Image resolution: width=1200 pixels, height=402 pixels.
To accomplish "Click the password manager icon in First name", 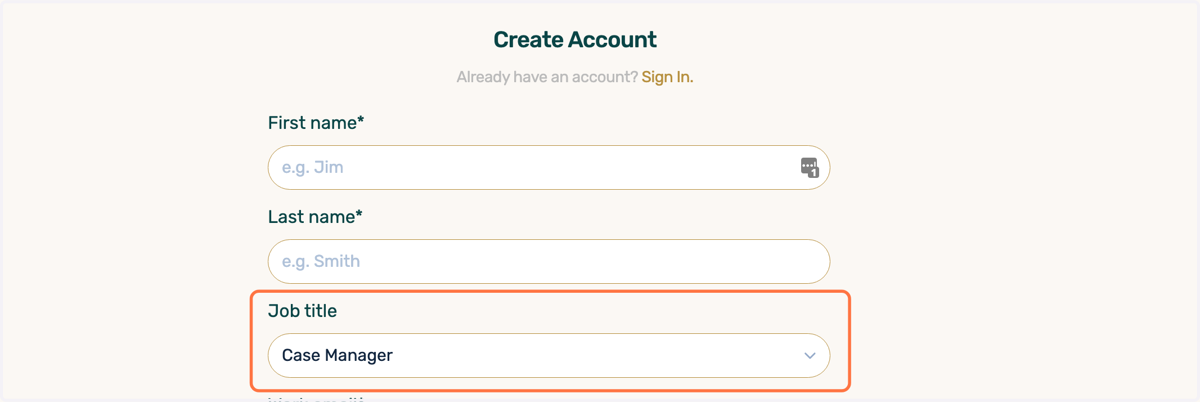I will [x=810, y=167].
